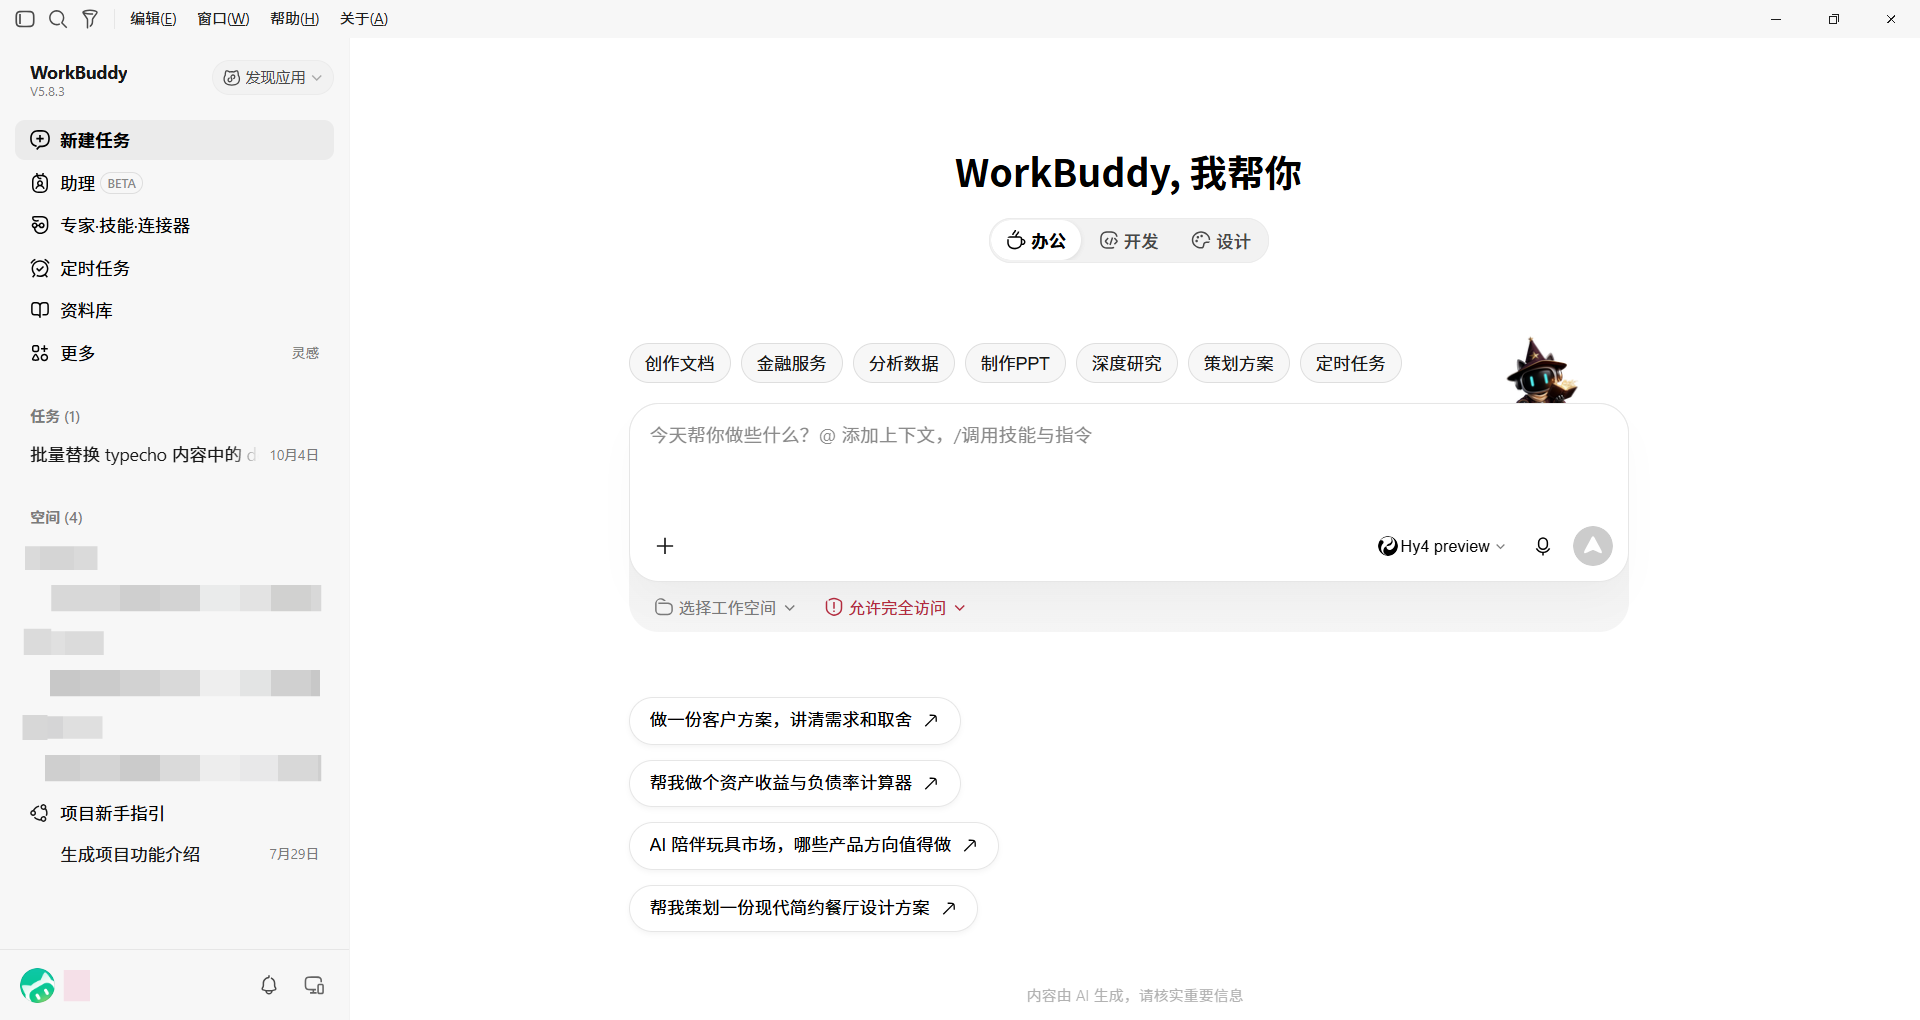
Task: Open the 关于(A) menu
Action: pos(364,19)
